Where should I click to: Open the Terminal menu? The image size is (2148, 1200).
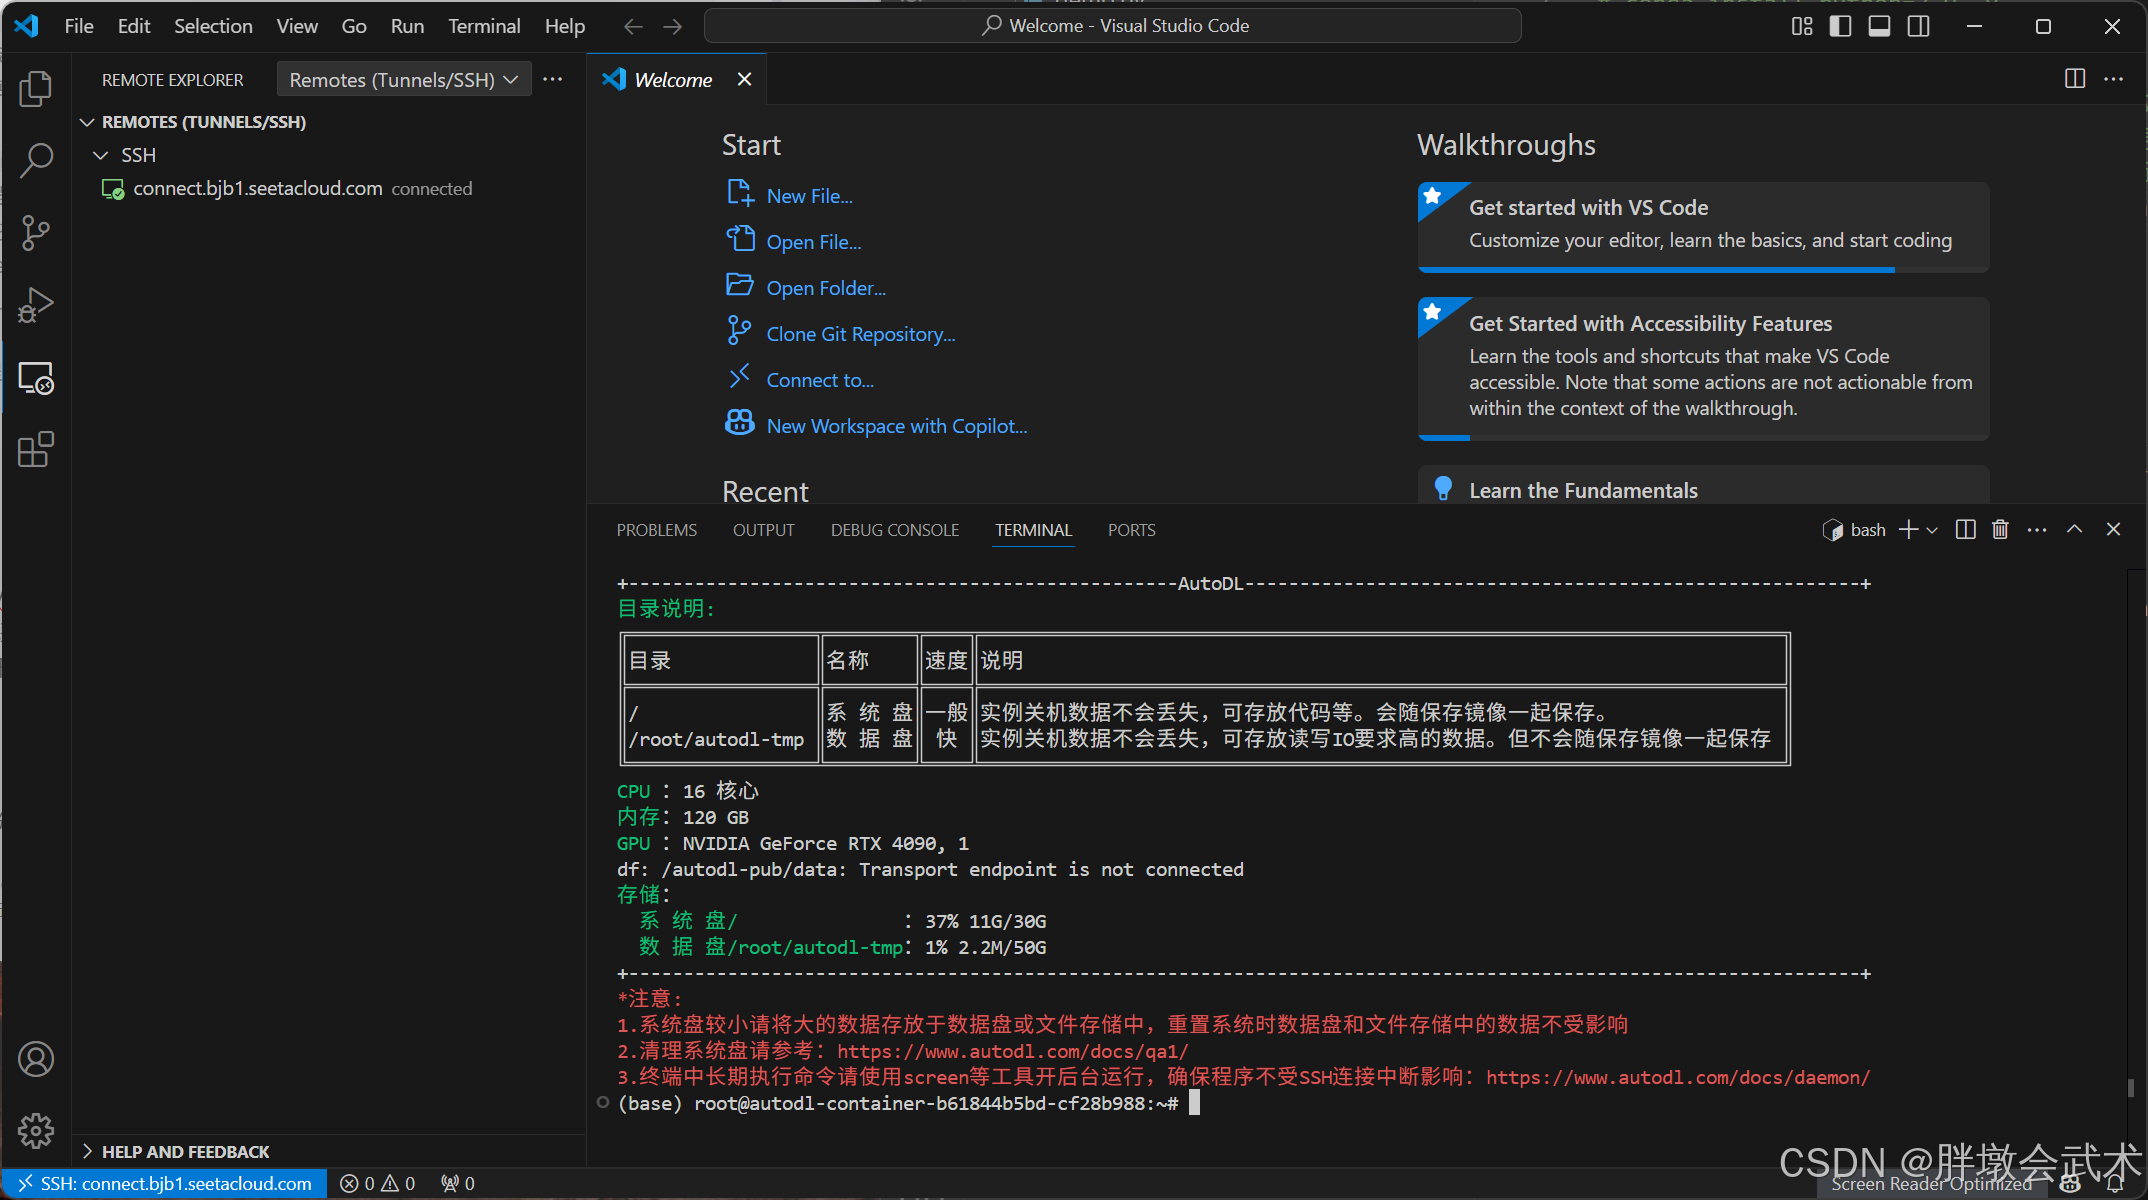pyautogui.click(x=484, y=26)
